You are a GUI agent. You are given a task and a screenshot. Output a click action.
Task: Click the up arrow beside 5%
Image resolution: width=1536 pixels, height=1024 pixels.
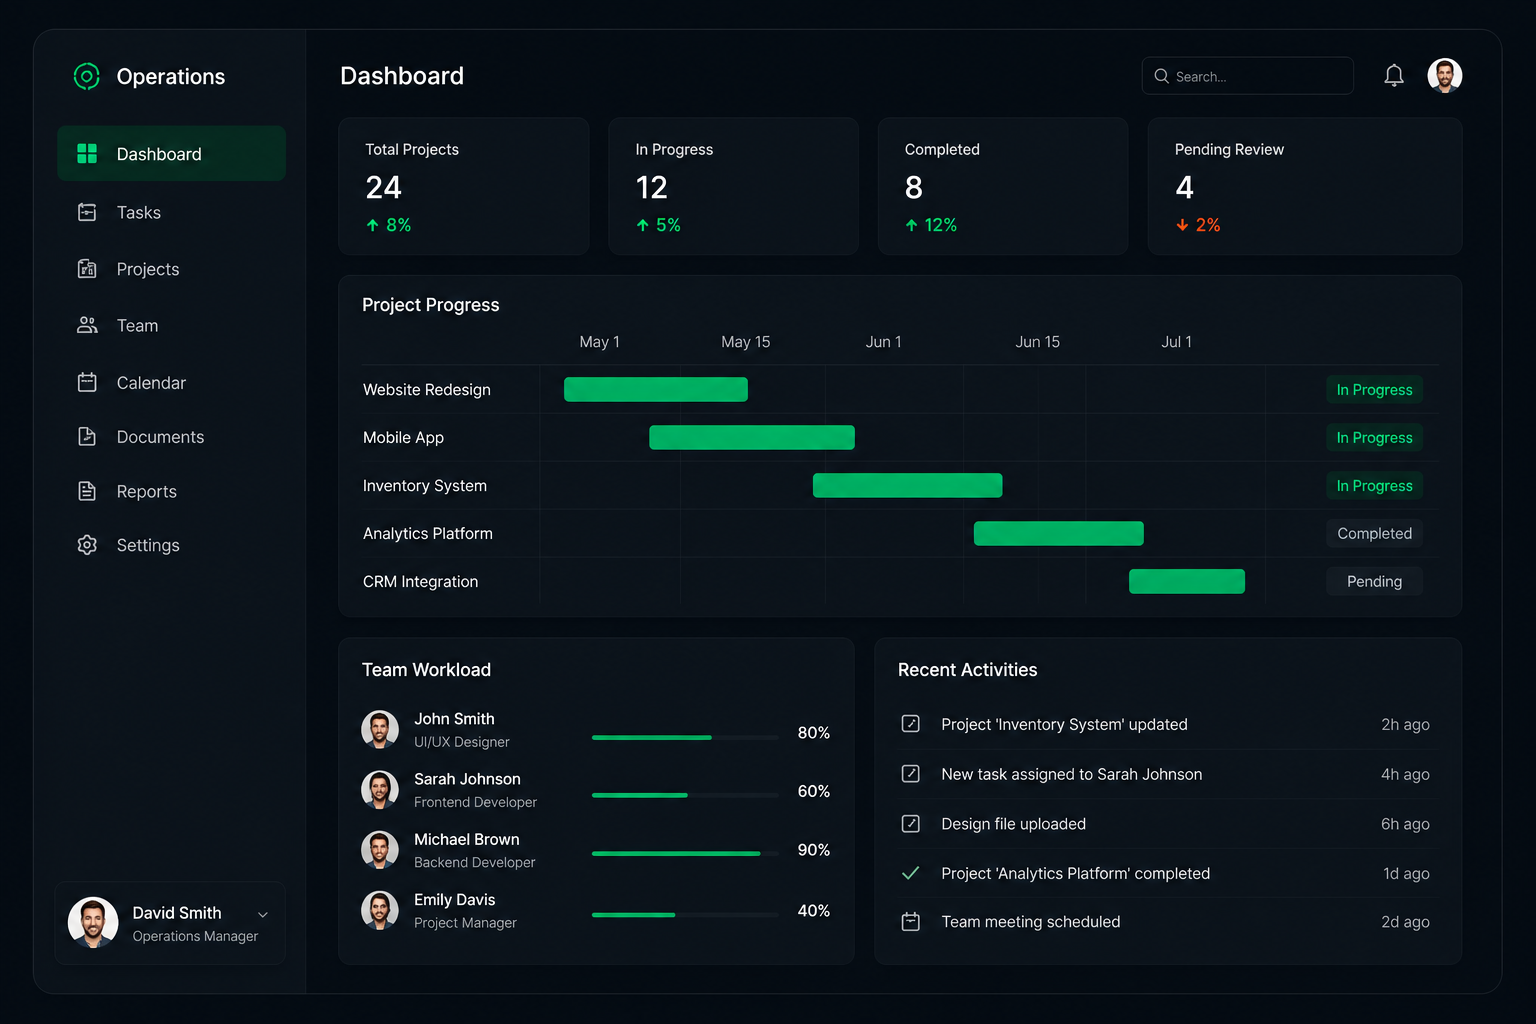(x=642, y=225)
